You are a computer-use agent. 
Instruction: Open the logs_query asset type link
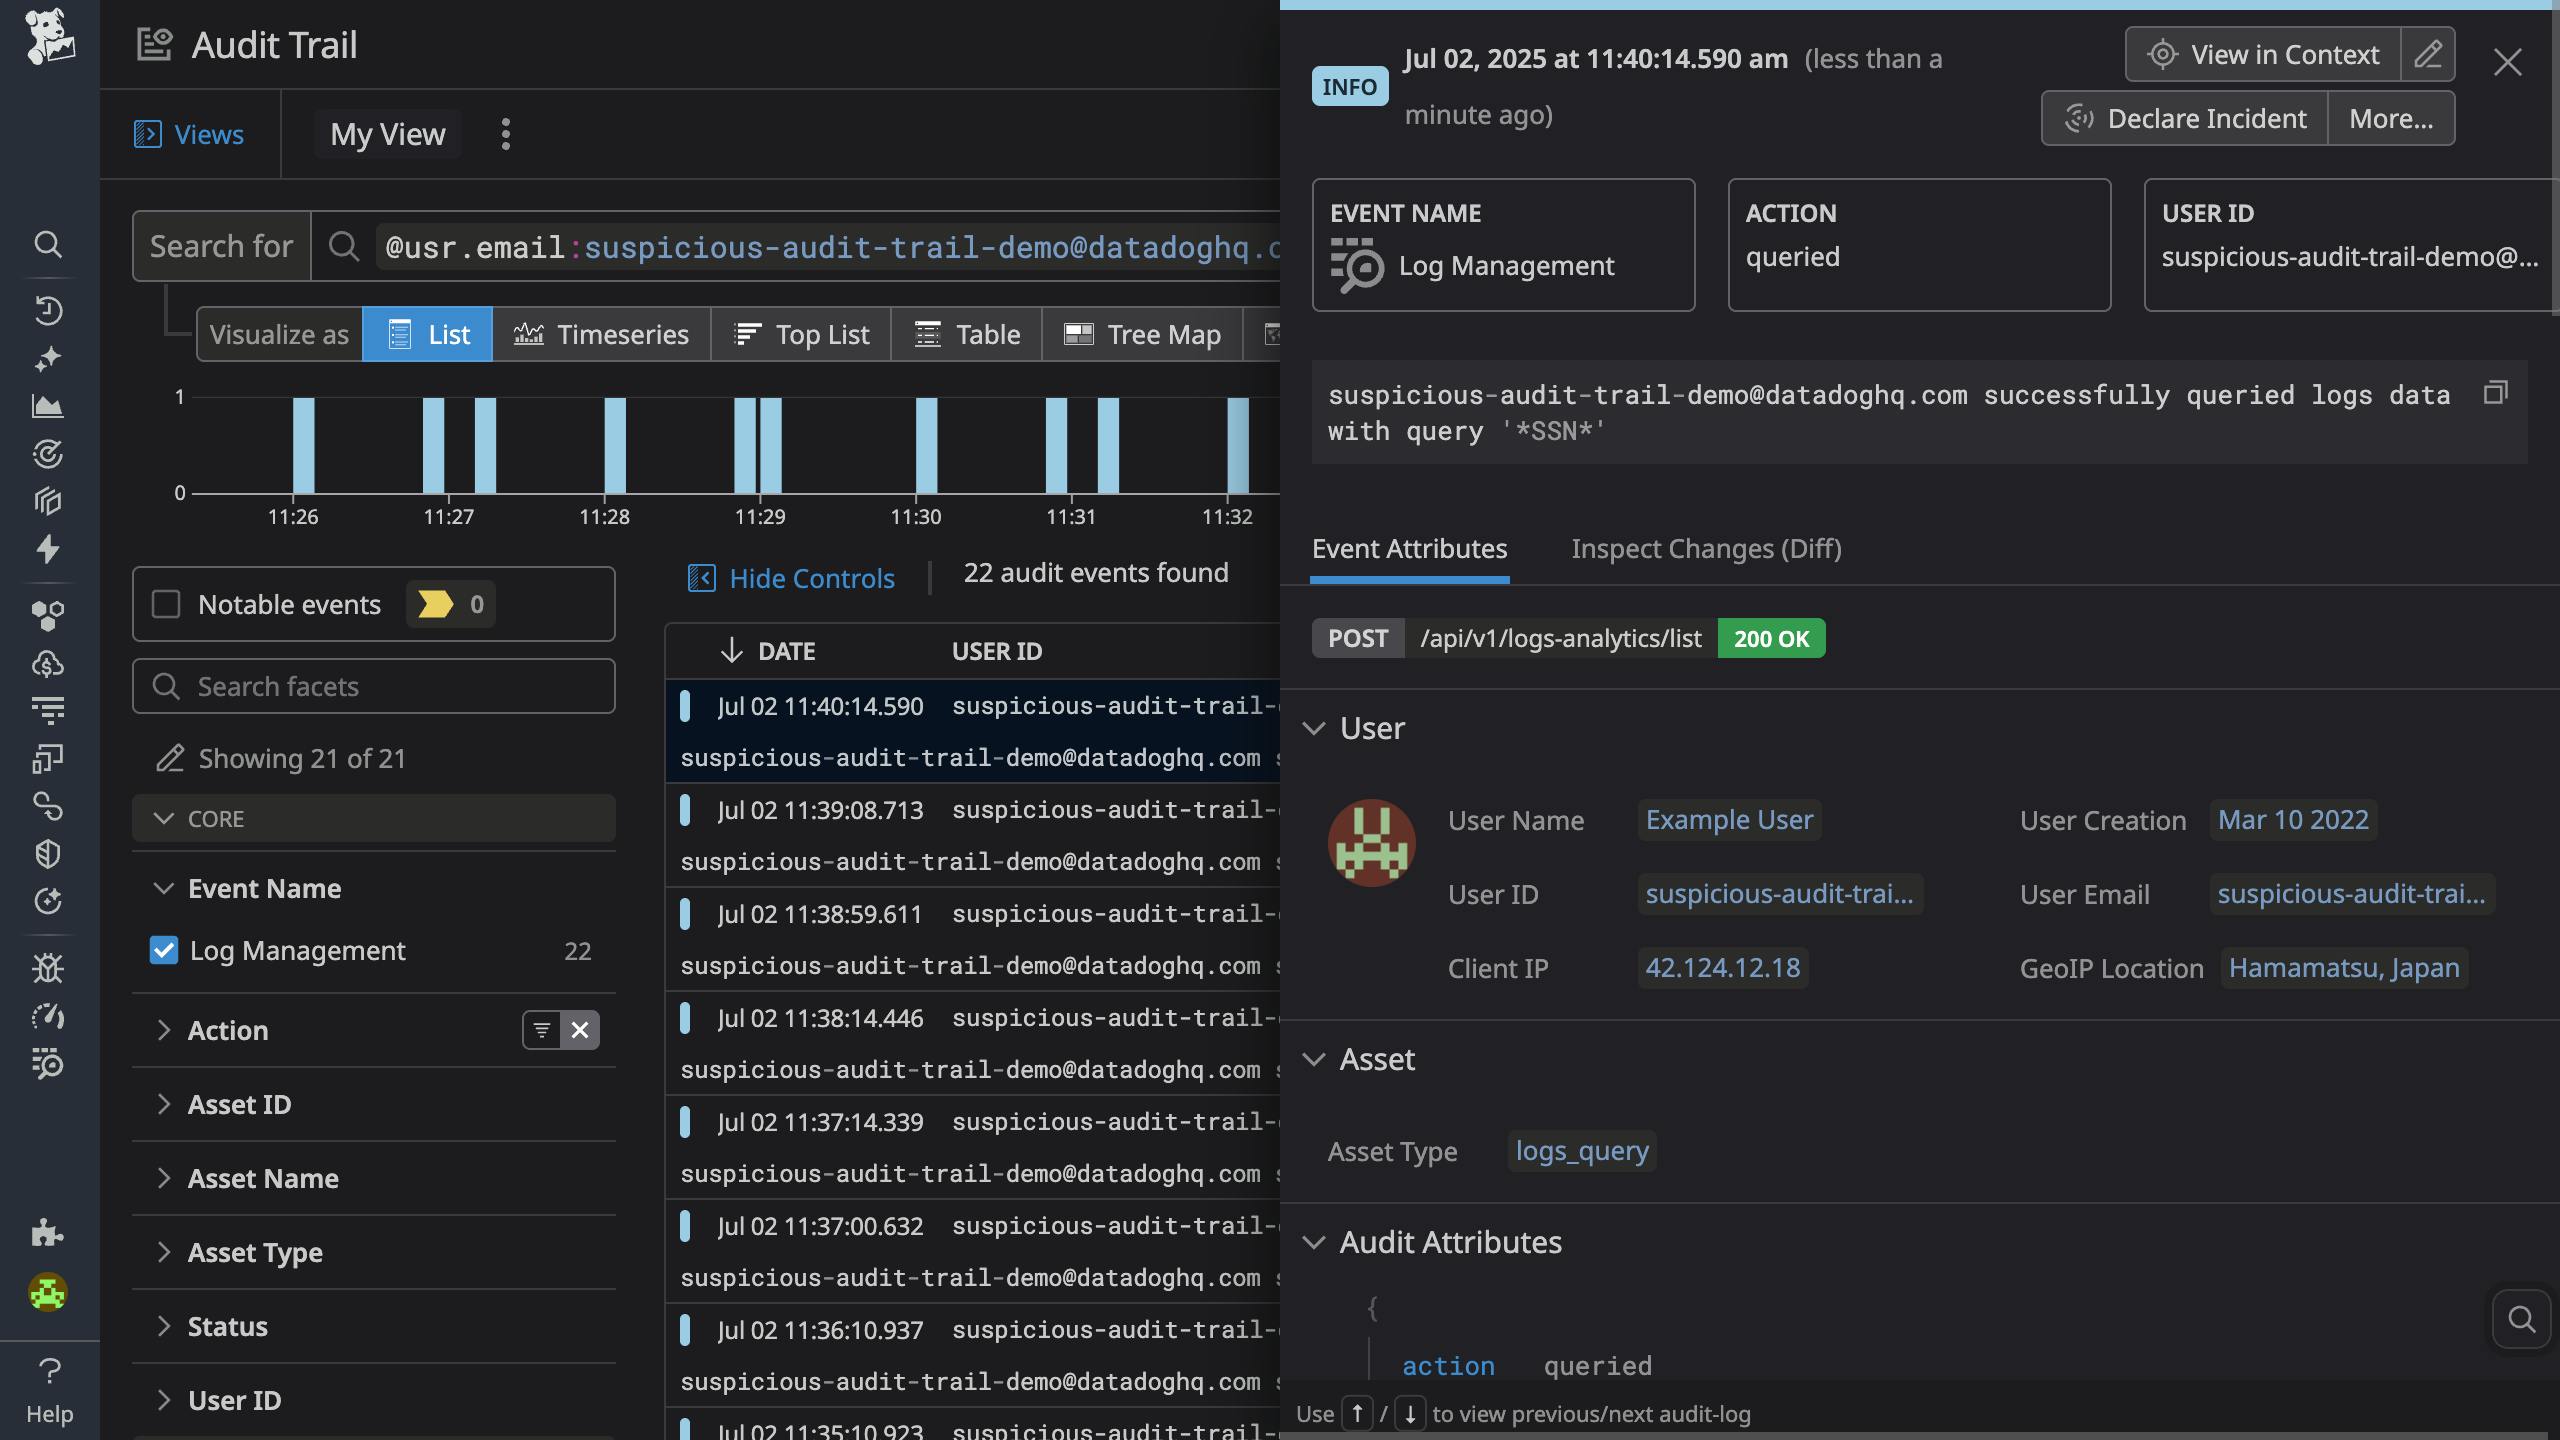click(1580, 1151)
